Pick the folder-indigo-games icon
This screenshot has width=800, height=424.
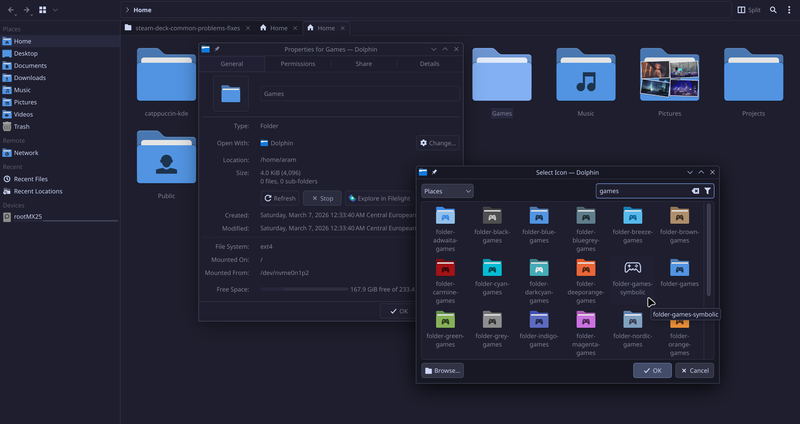pos(539,320)
